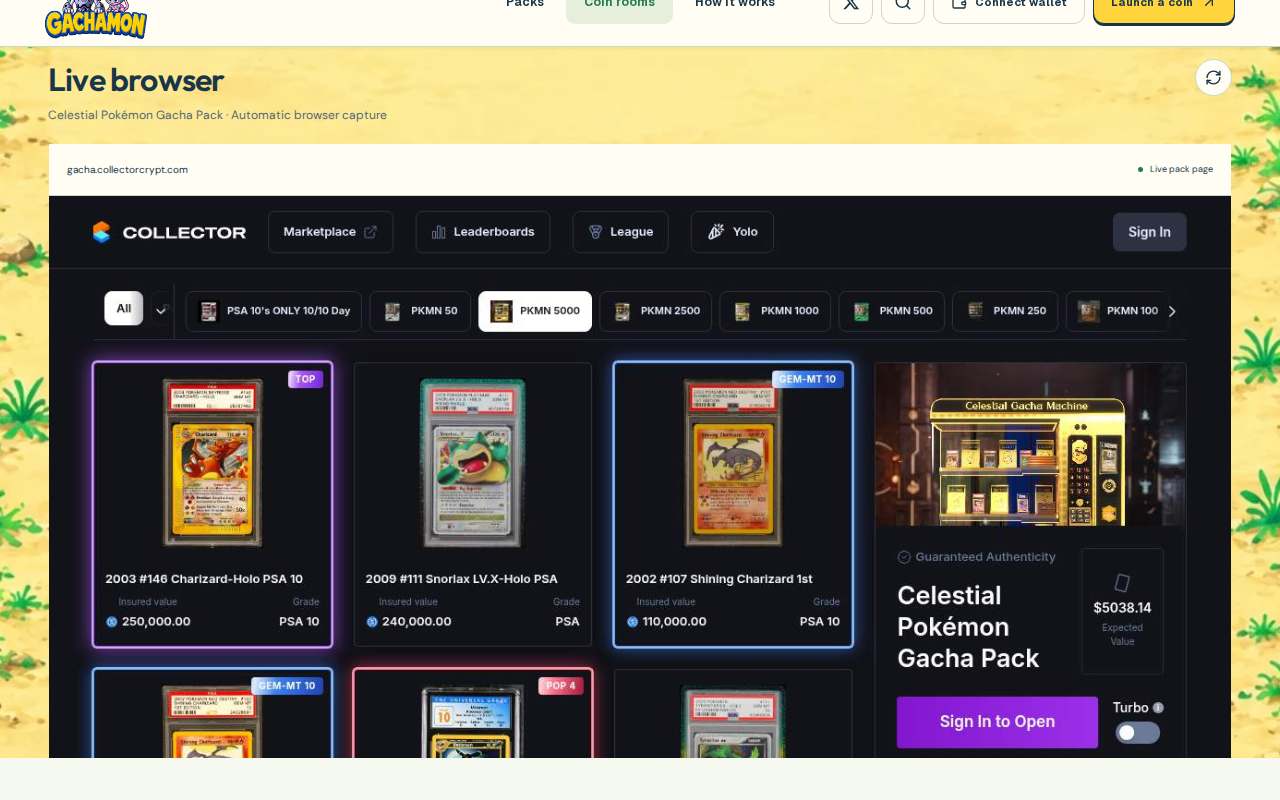Select the PKMN 100 pack tab
This screenshot has height=800, width=1280.
tap(1117, 311)
